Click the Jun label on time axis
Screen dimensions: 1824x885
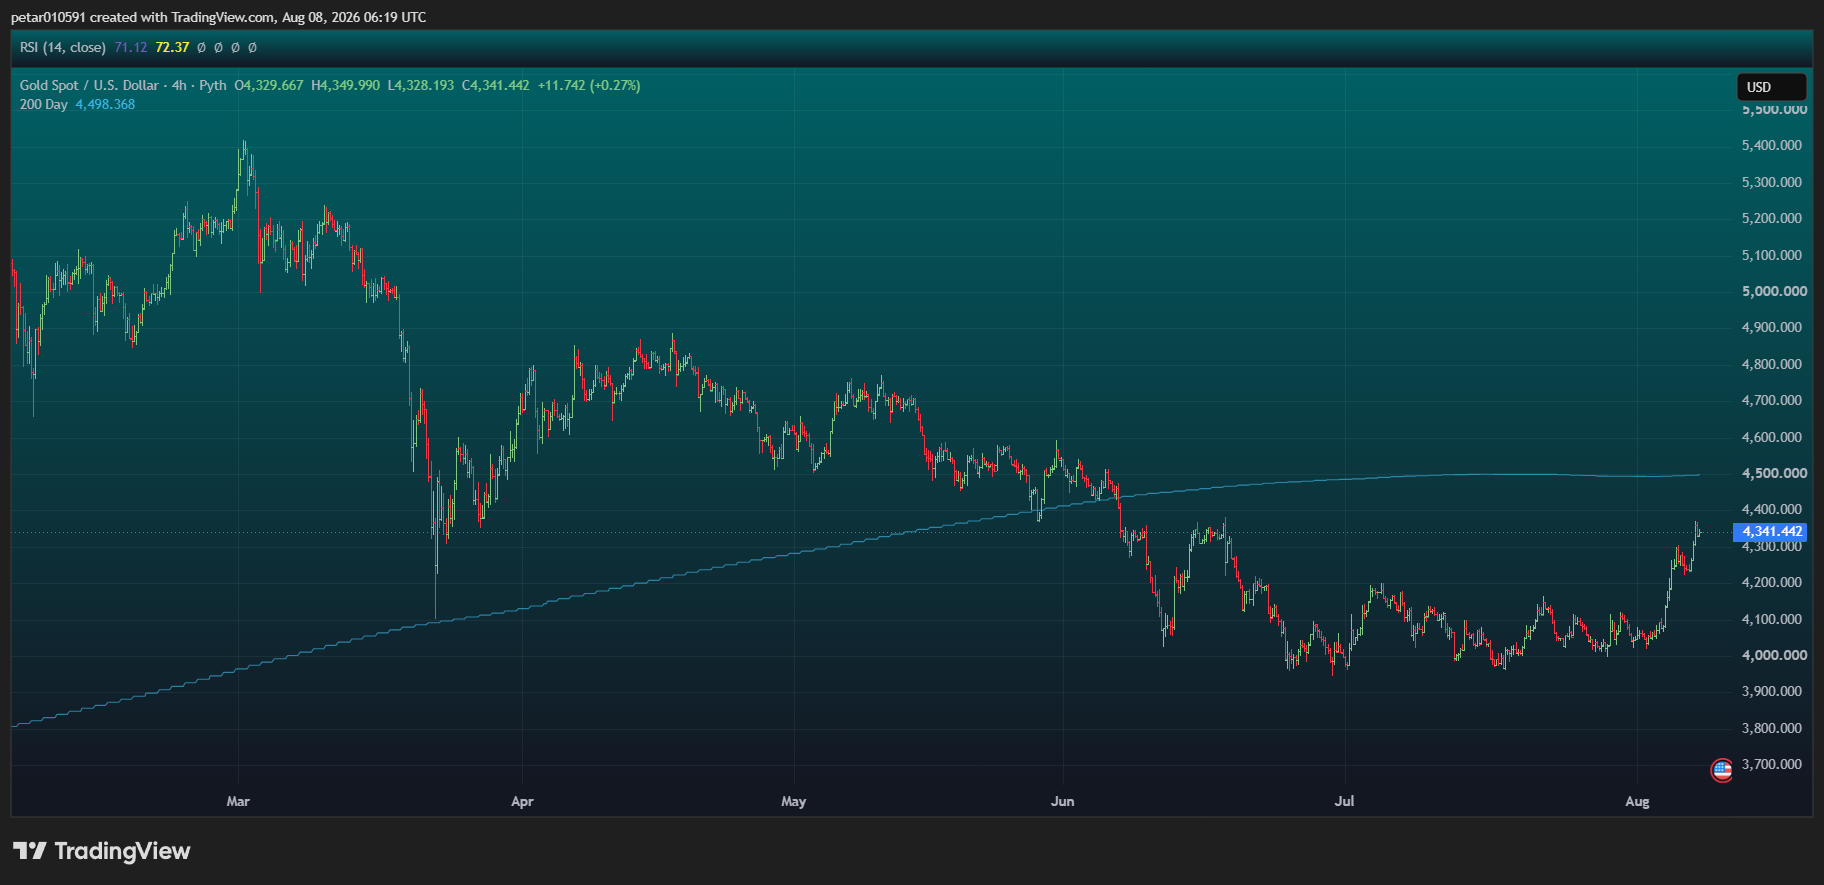point(1063,801)
